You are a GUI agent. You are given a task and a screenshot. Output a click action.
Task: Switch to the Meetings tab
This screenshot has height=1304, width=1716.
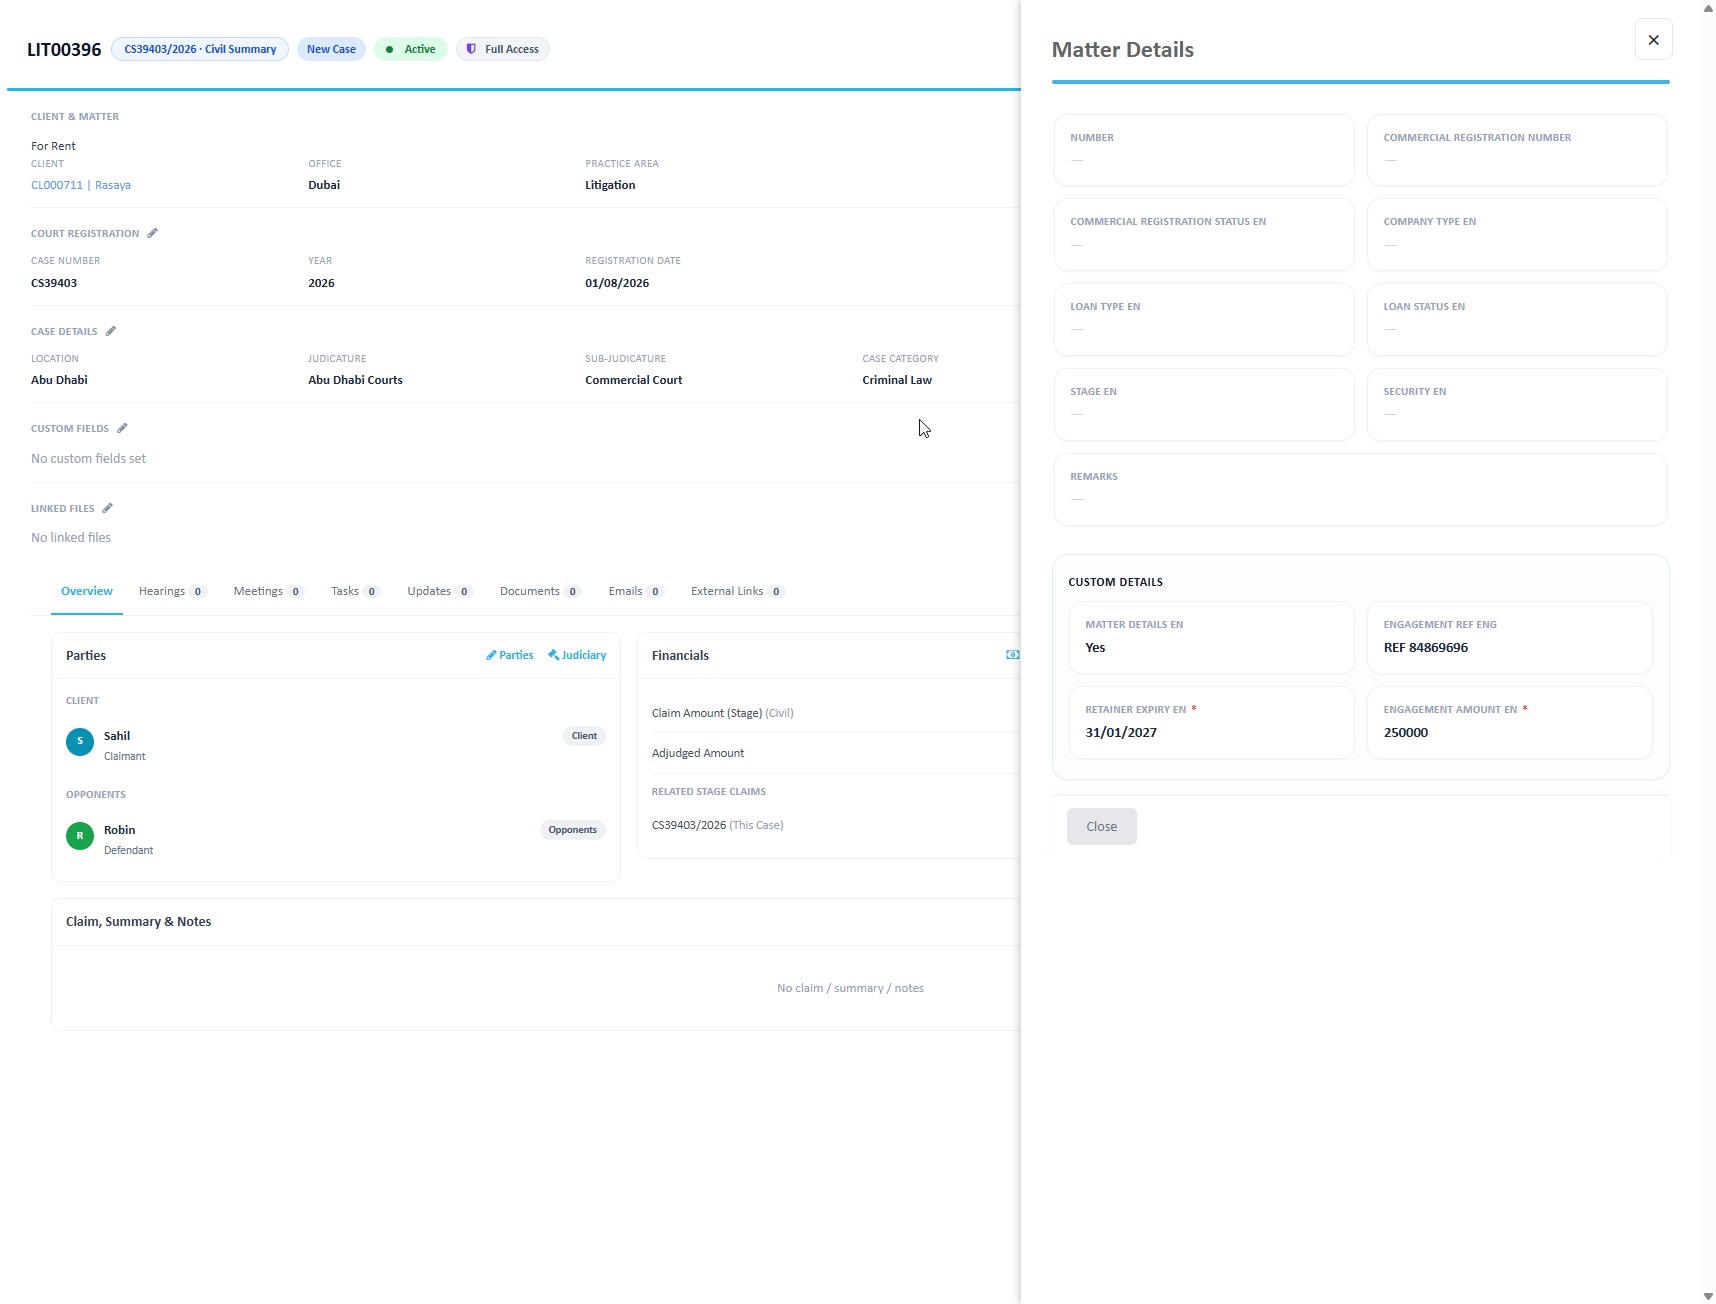[268, 591]
